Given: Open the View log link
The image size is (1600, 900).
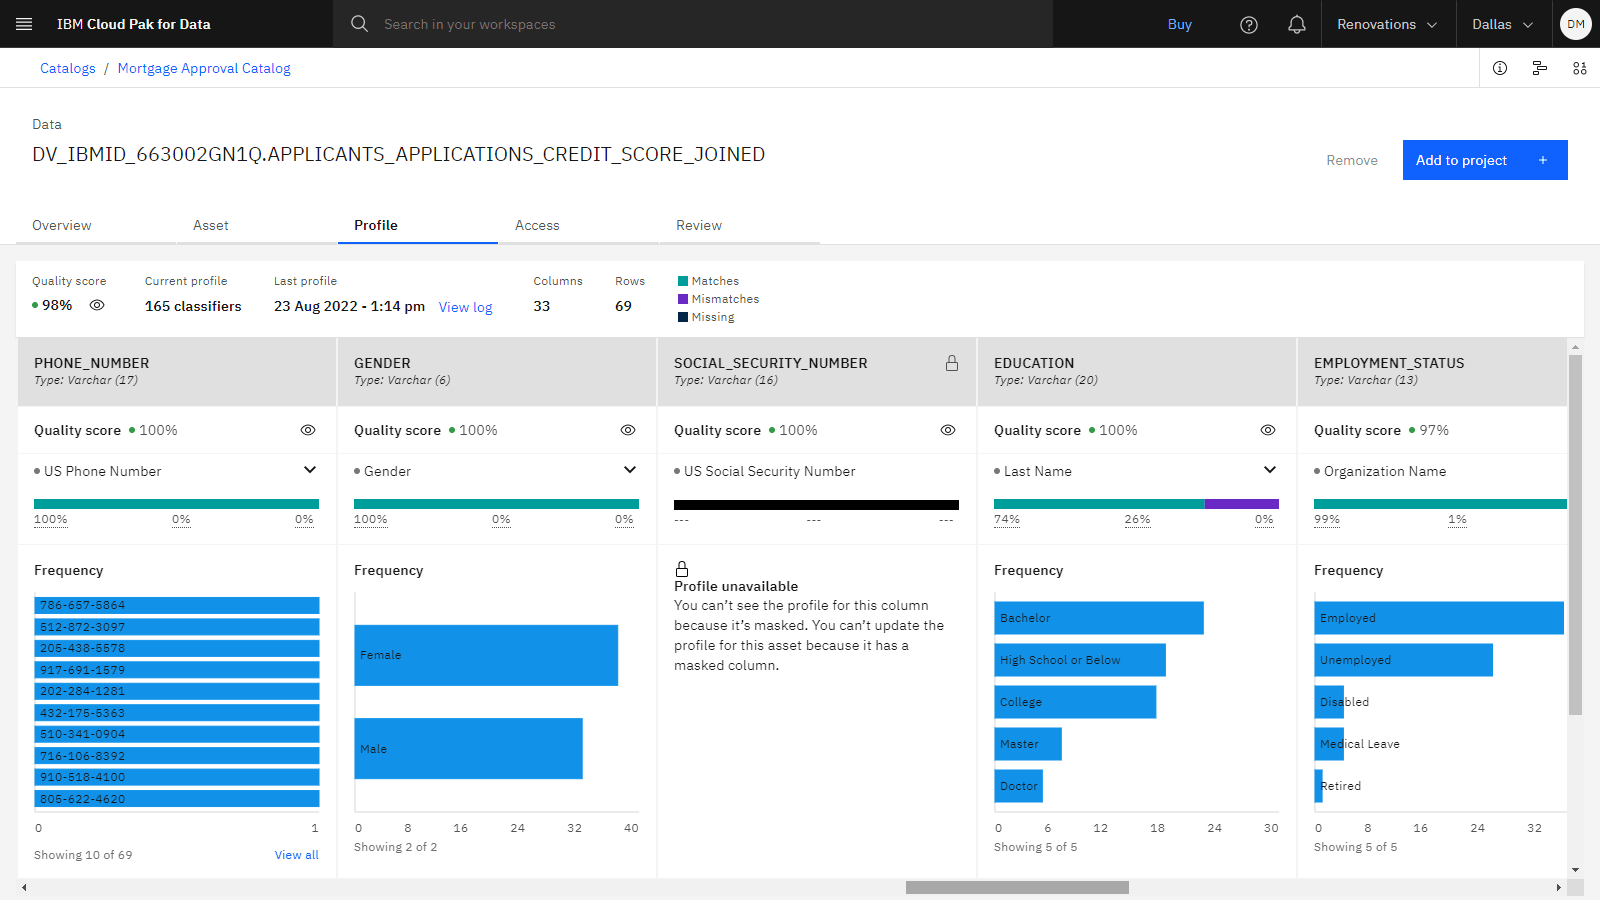Looking at the screenshot, I should coord(466,307).
